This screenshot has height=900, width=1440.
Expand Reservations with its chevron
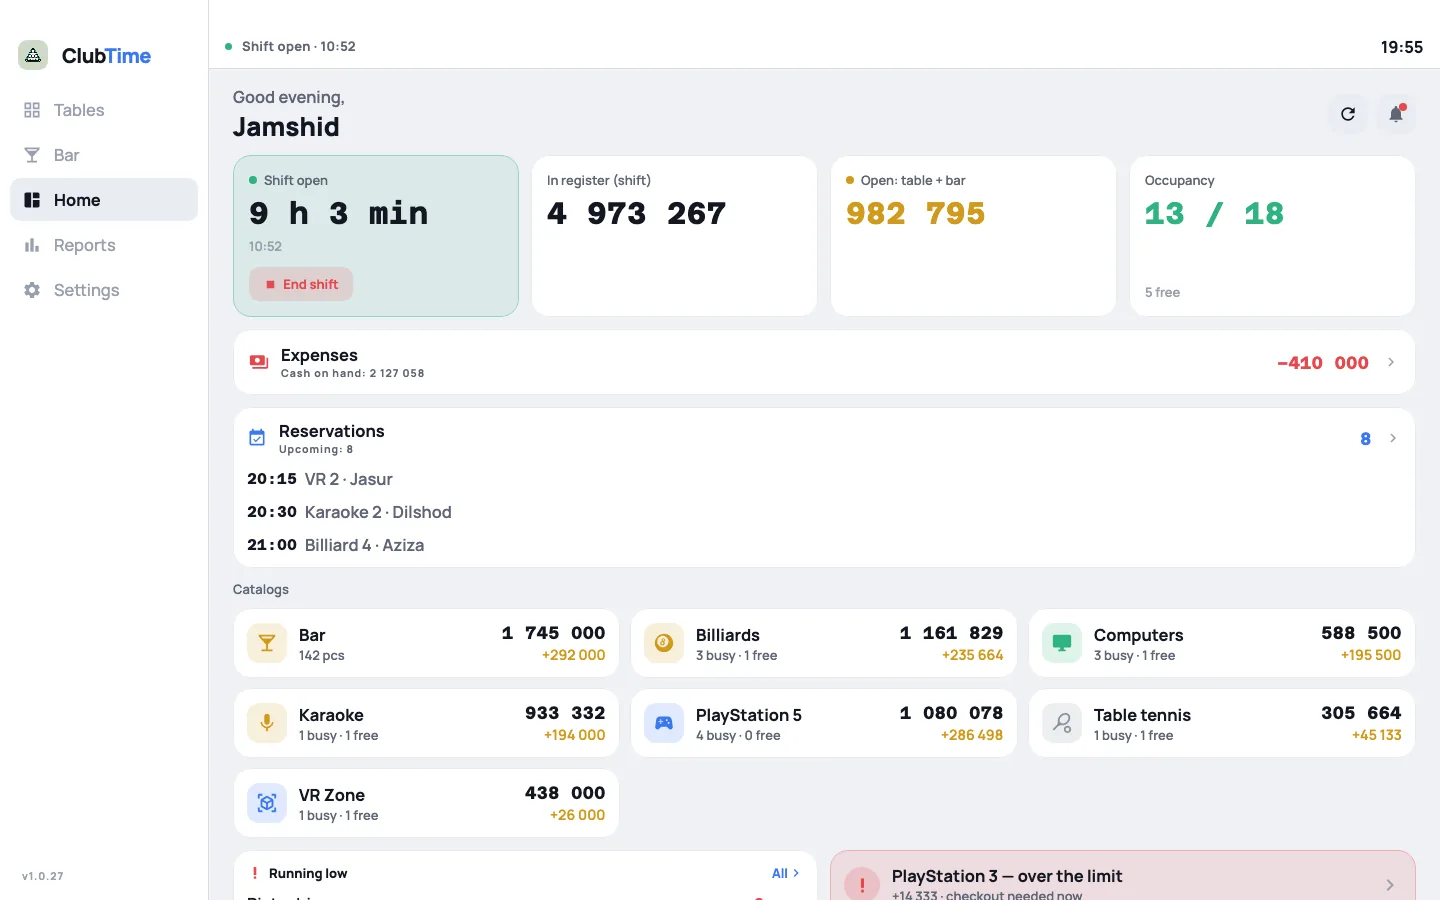click(1393, 438)
